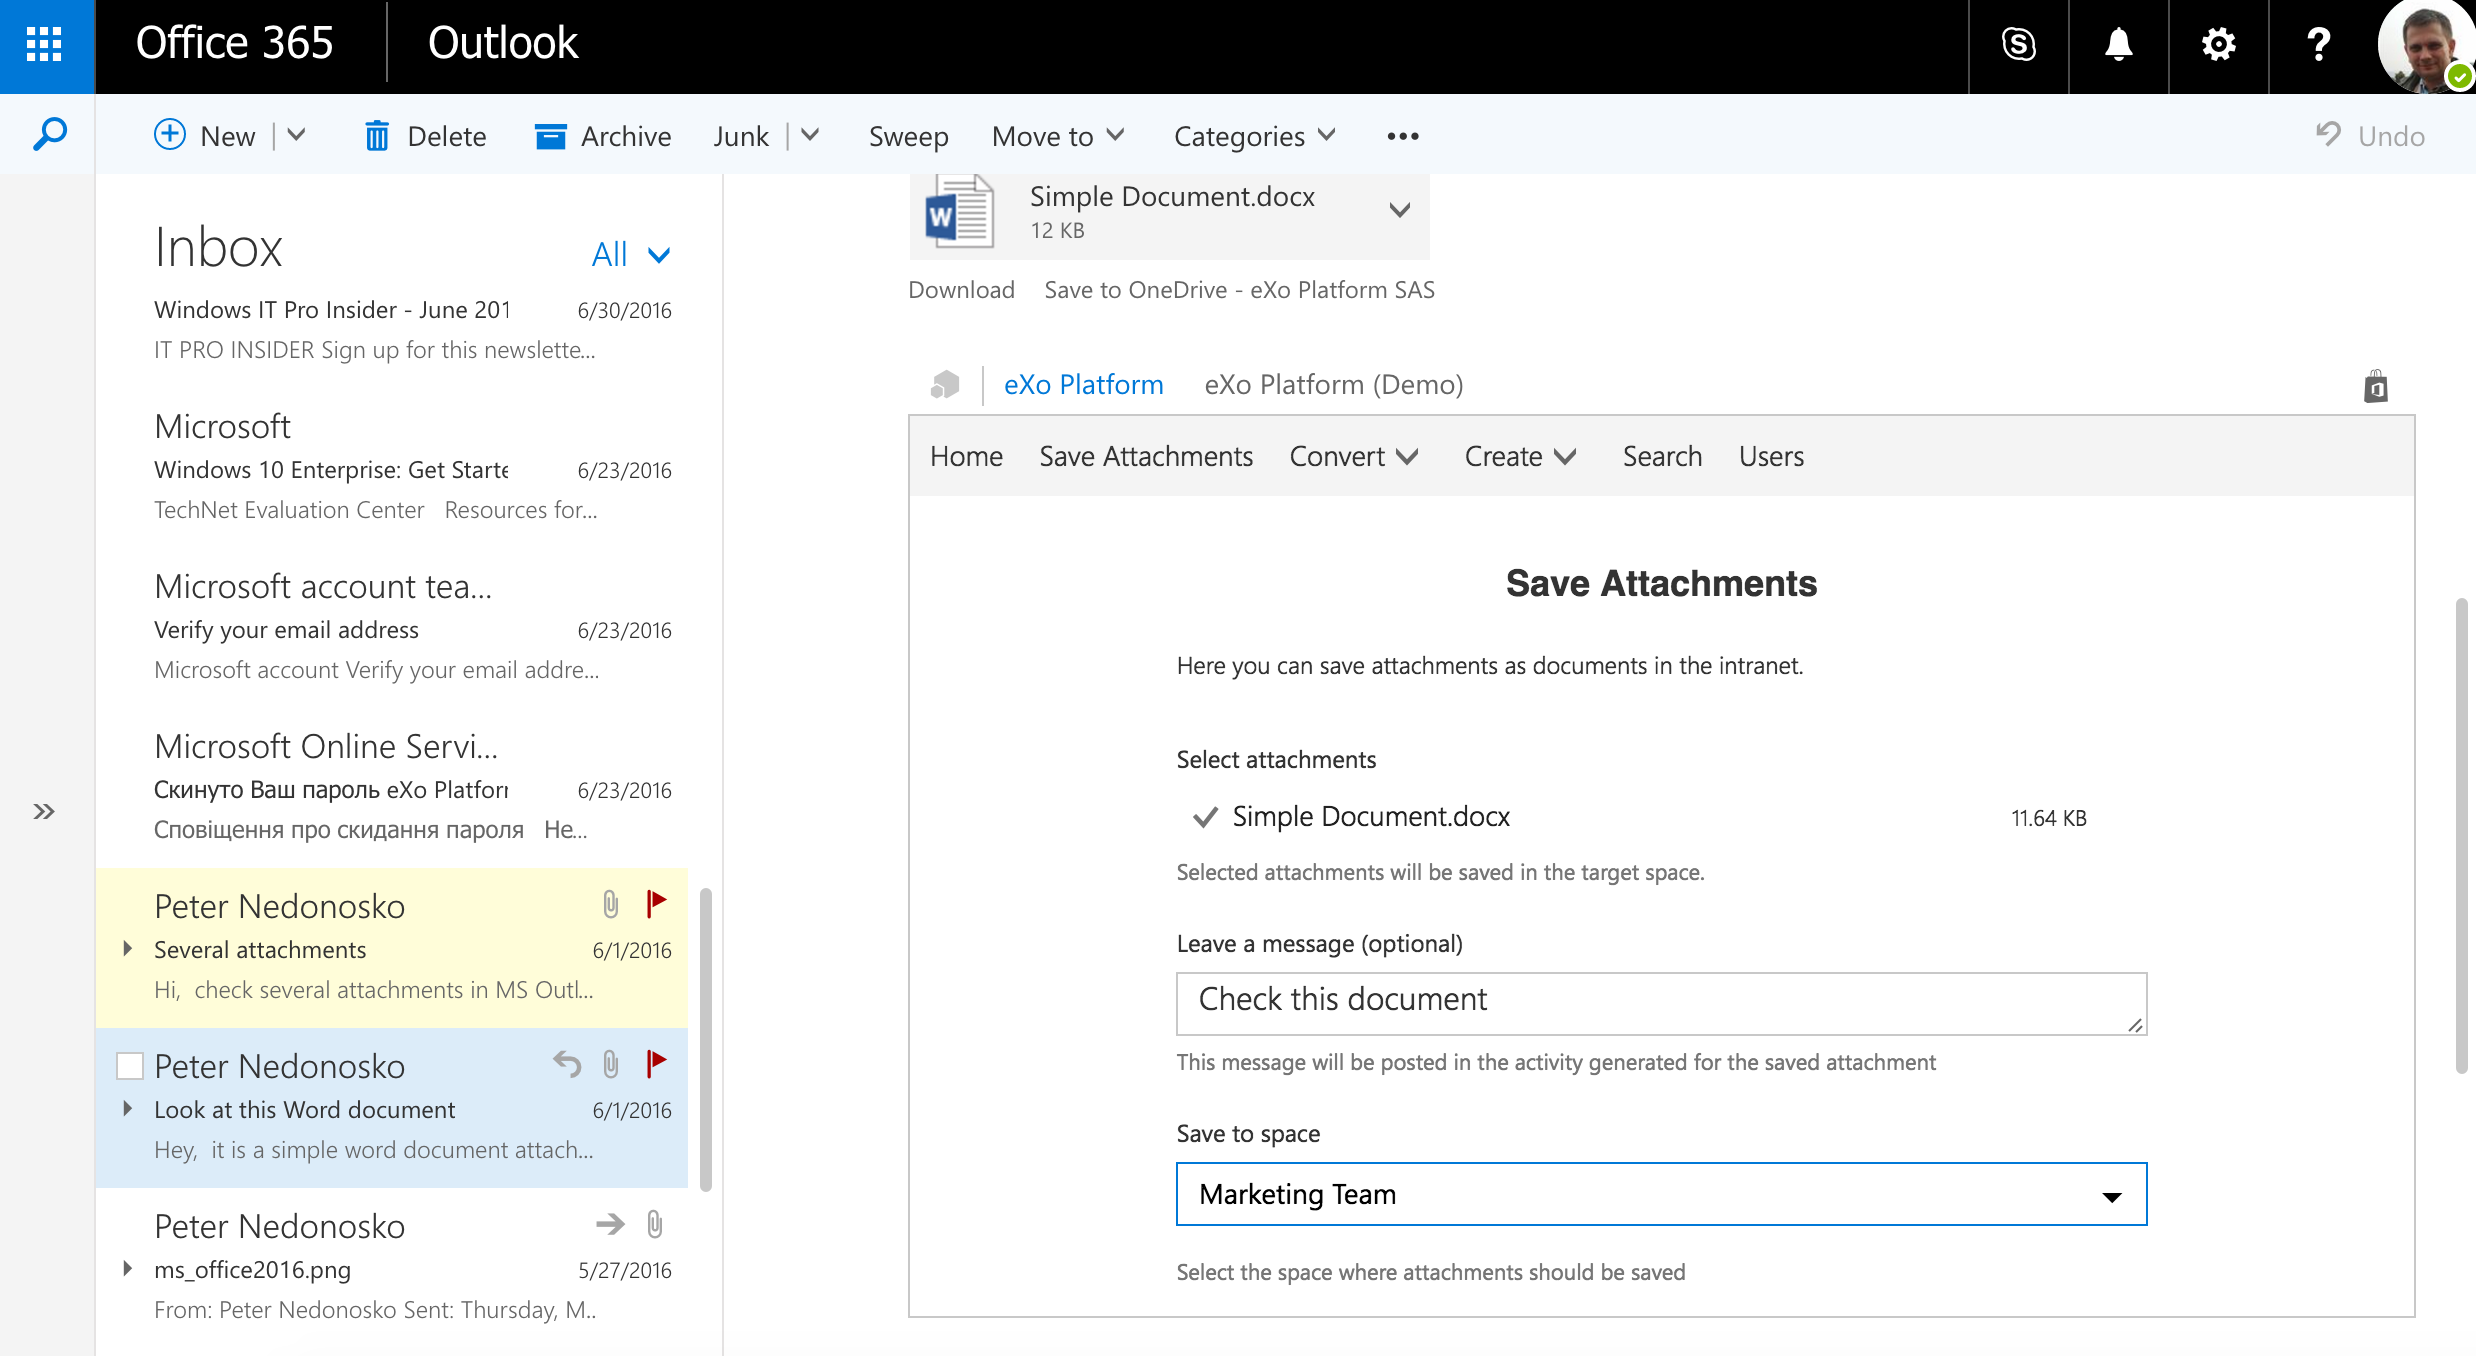This screenshot has height=1356, width=2476.
Task: Expand the Simple Document.docx attachment options chevron
Action: click(1400, 210)
